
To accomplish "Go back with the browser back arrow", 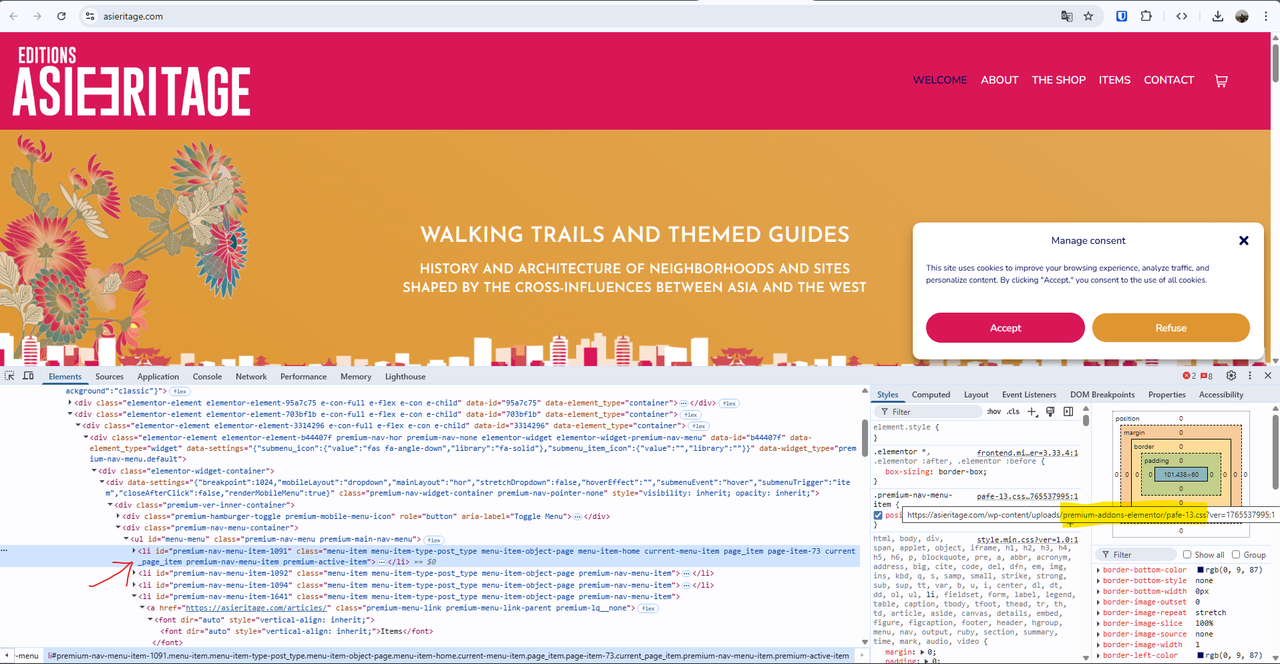I will [x=12, y=16].
